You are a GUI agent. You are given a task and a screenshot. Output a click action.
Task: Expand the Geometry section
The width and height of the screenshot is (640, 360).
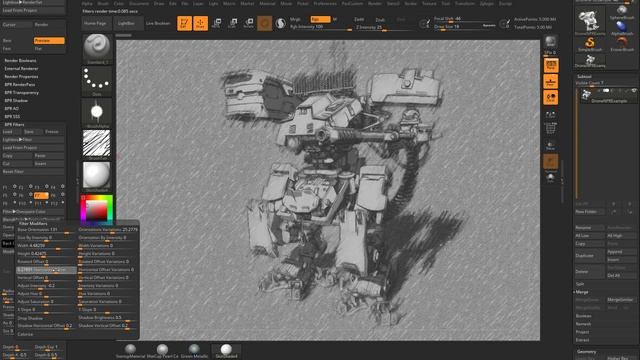click(x=587, y=352)
